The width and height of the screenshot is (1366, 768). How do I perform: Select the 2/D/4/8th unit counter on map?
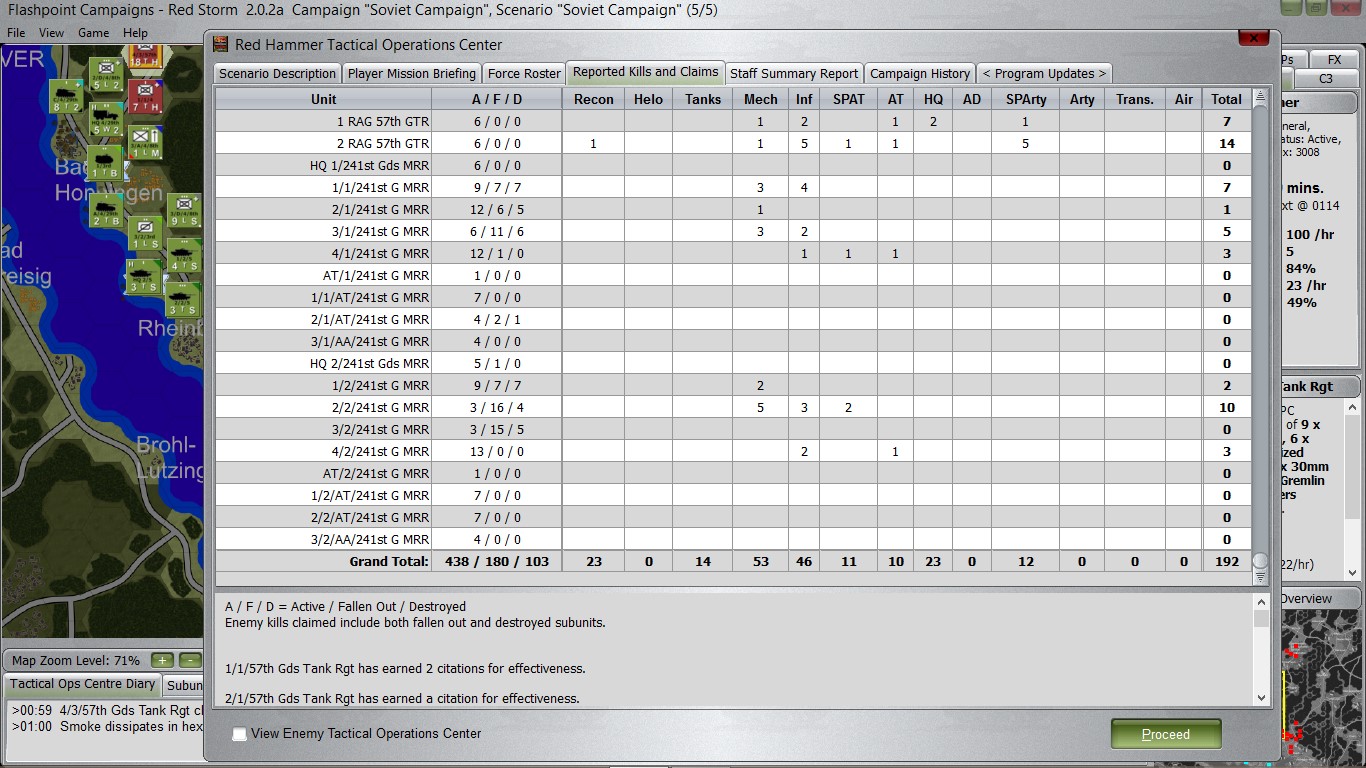tap(104, 73)
